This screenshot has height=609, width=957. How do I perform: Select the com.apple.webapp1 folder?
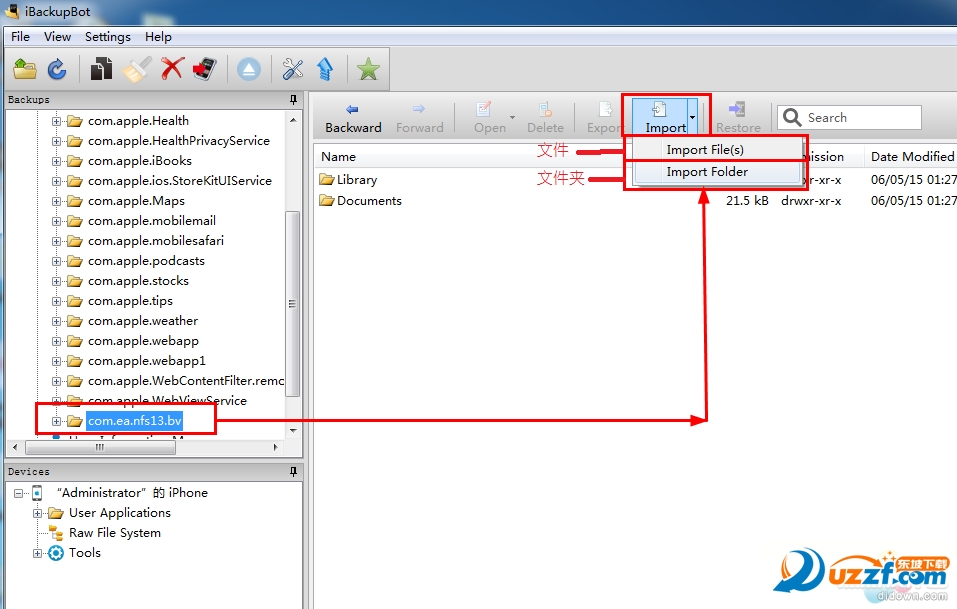[x=146, y=361]
